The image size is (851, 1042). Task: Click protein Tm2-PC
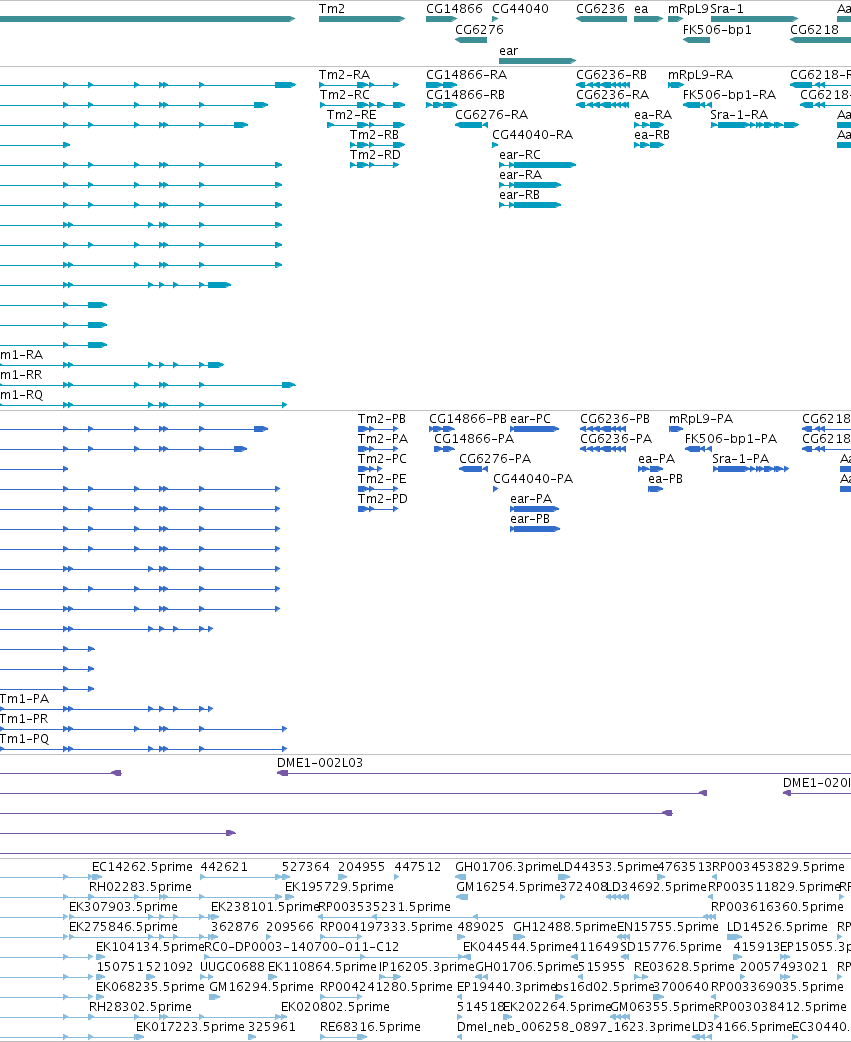370,469
